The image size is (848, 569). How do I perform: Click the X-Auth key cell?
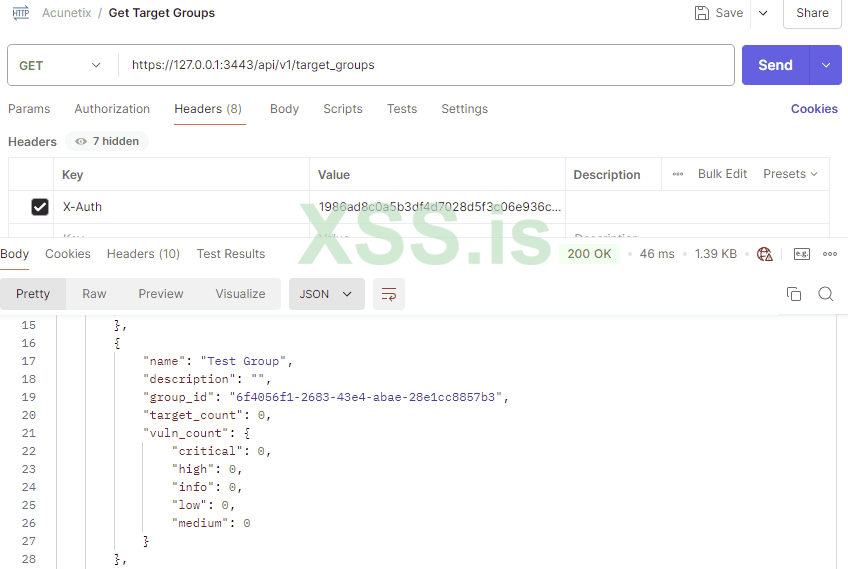182,207
